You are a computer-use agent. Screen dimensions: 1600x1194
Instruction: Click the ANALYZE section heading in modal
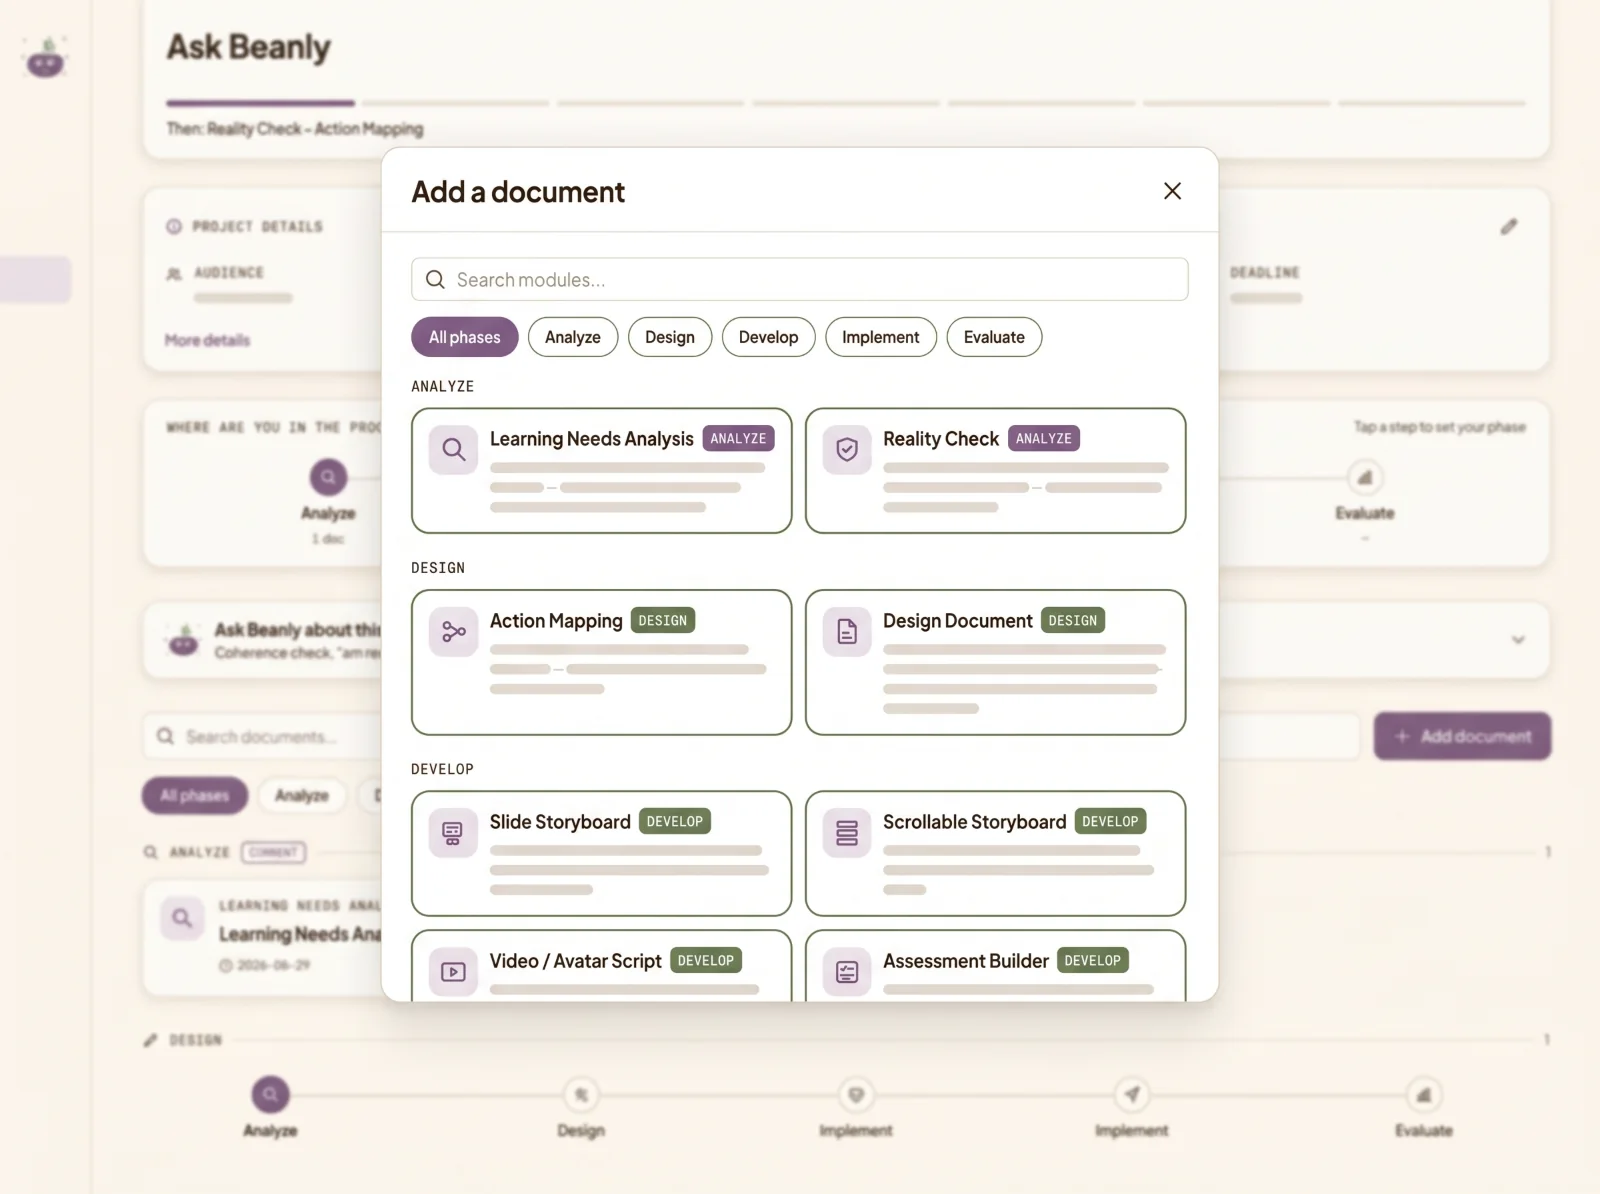(x=442, y=386)
